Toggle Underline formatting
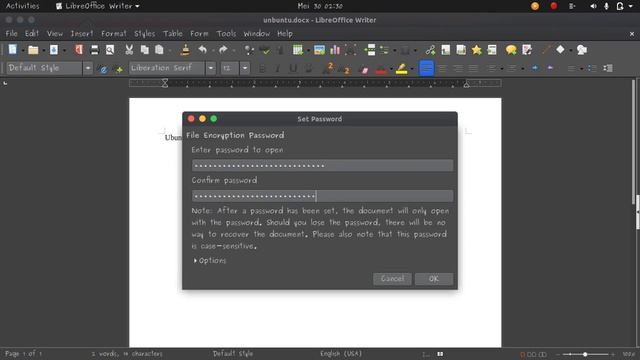The width and height of the screenshot is (640, 360). tap(293, 69)
